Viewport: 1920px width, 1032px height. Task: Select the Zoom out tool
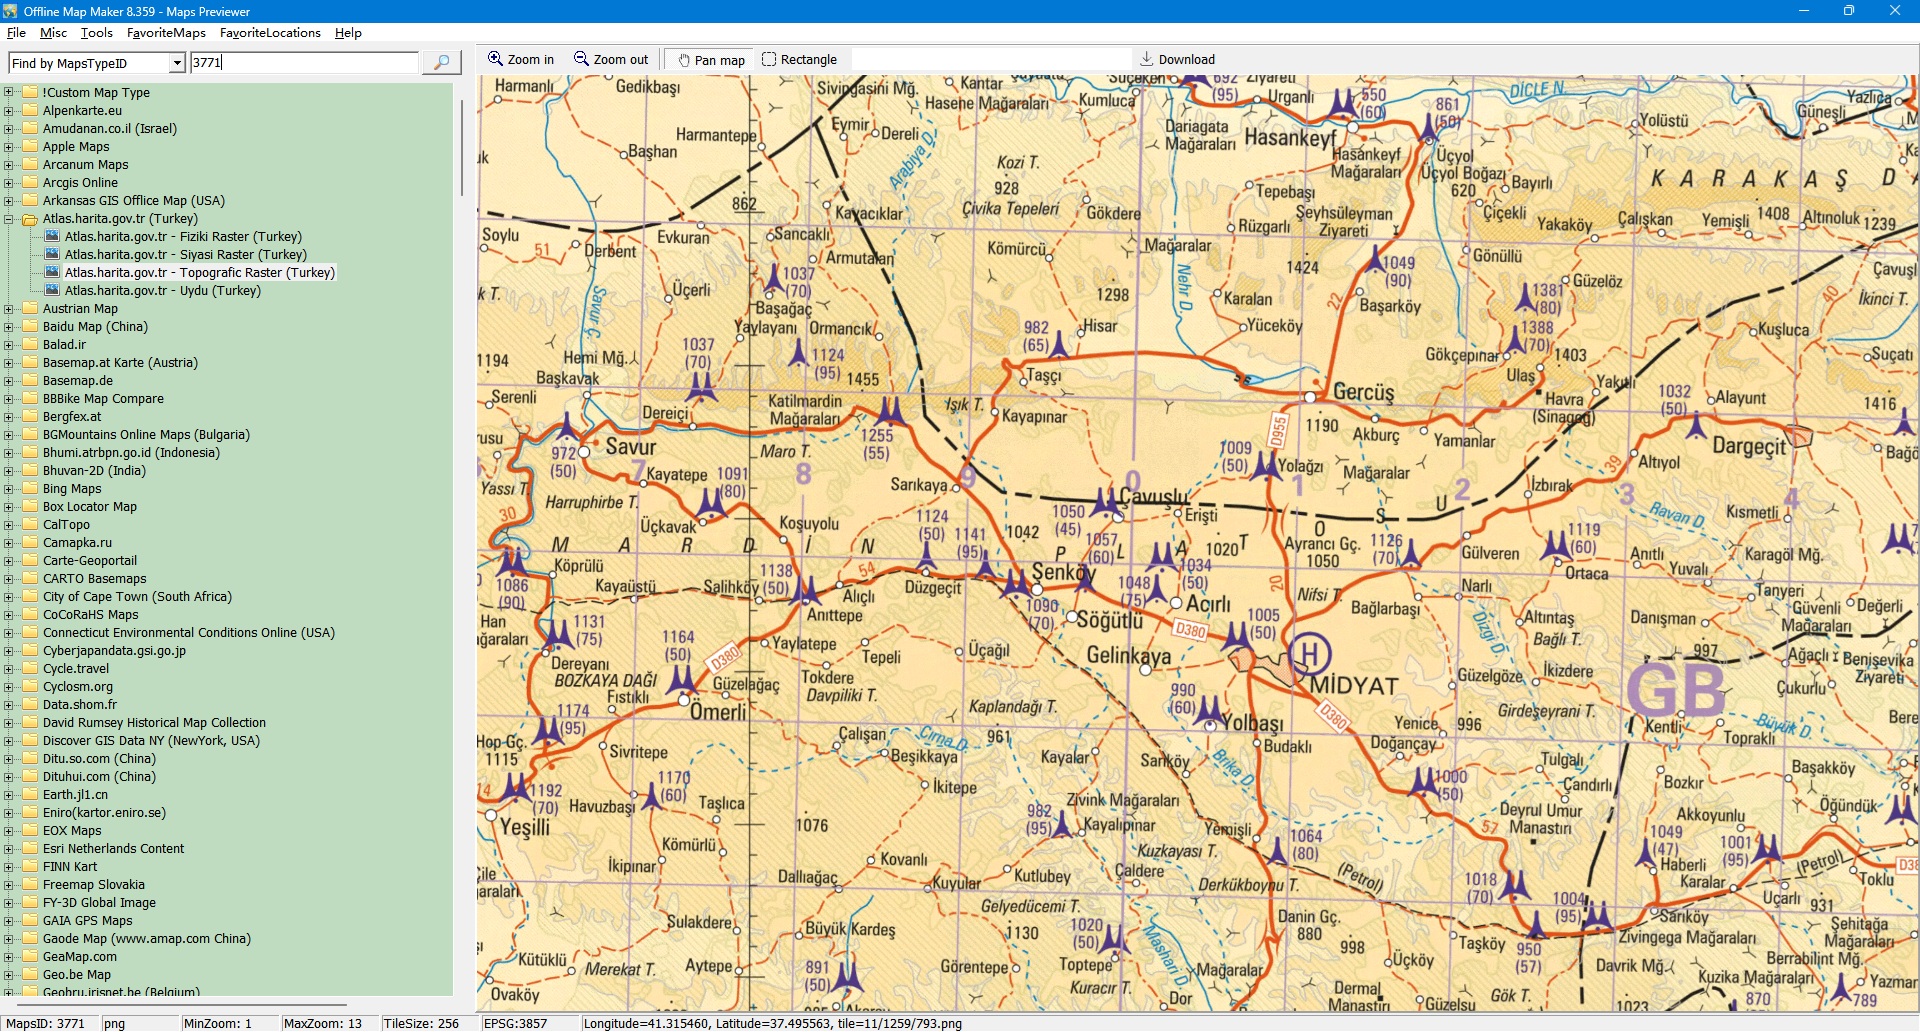pos(611,60)
